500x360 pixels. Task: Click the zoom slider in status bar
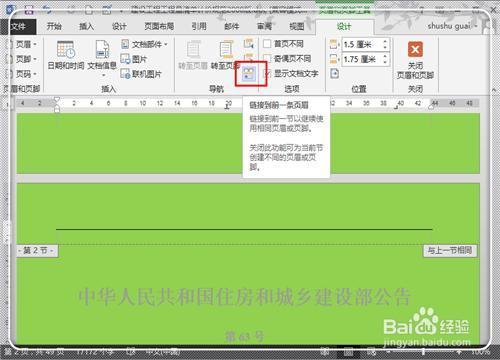click(x=423, y=351)
